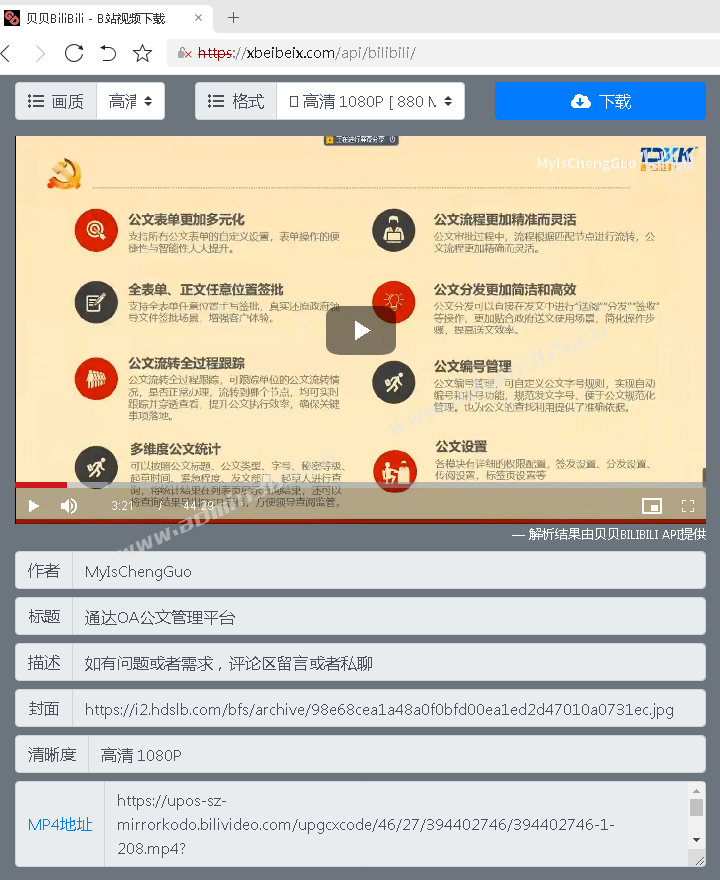The image size is (720, 880).
Task: Click the MP4地址 link label
Action: point(60,824)
